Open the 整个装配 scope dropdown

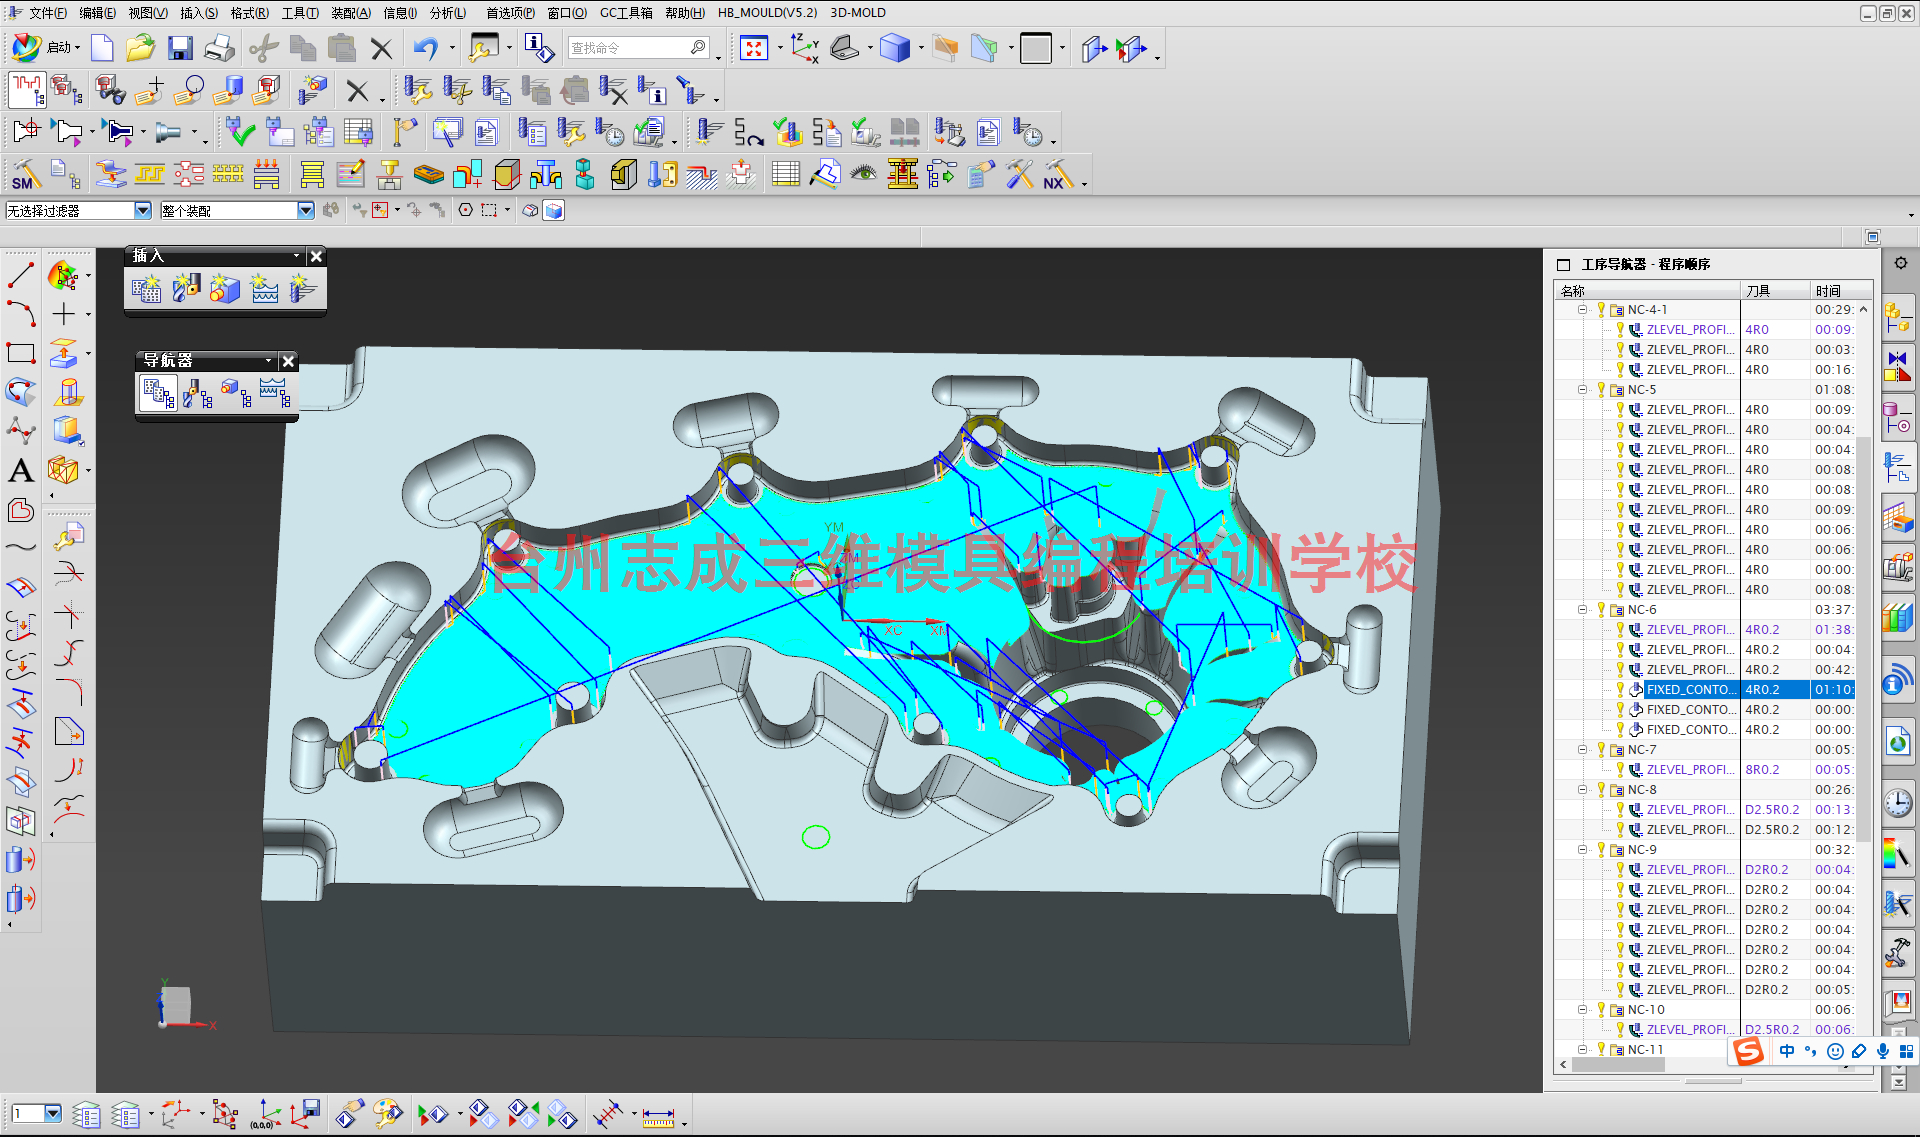pos(306,210)
